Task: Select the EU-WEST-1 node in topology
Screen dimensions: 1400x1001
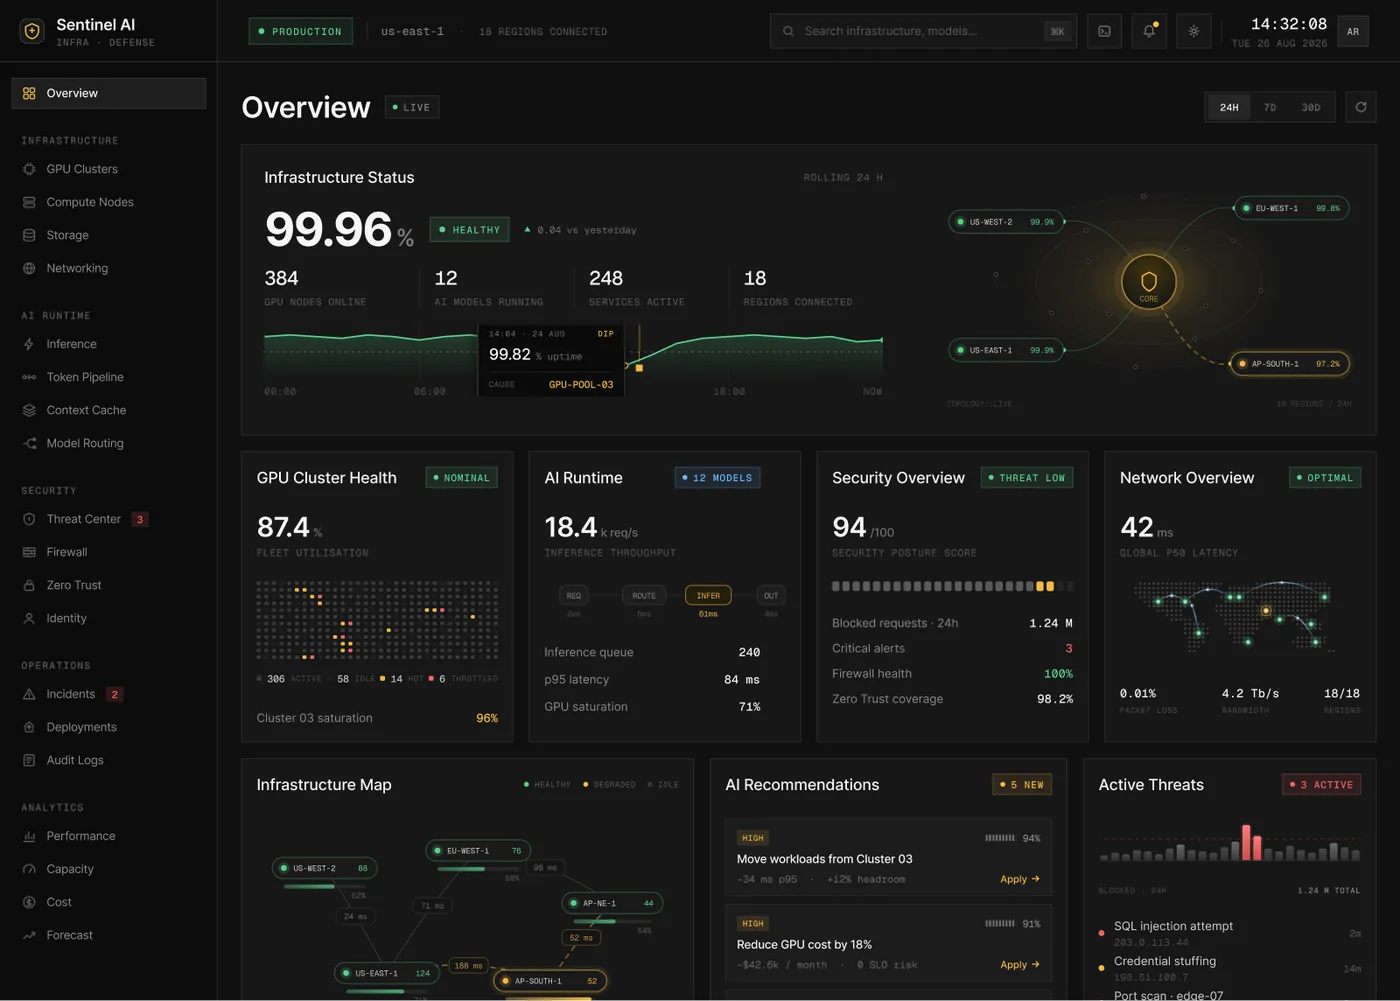Action: (1291, 208)
